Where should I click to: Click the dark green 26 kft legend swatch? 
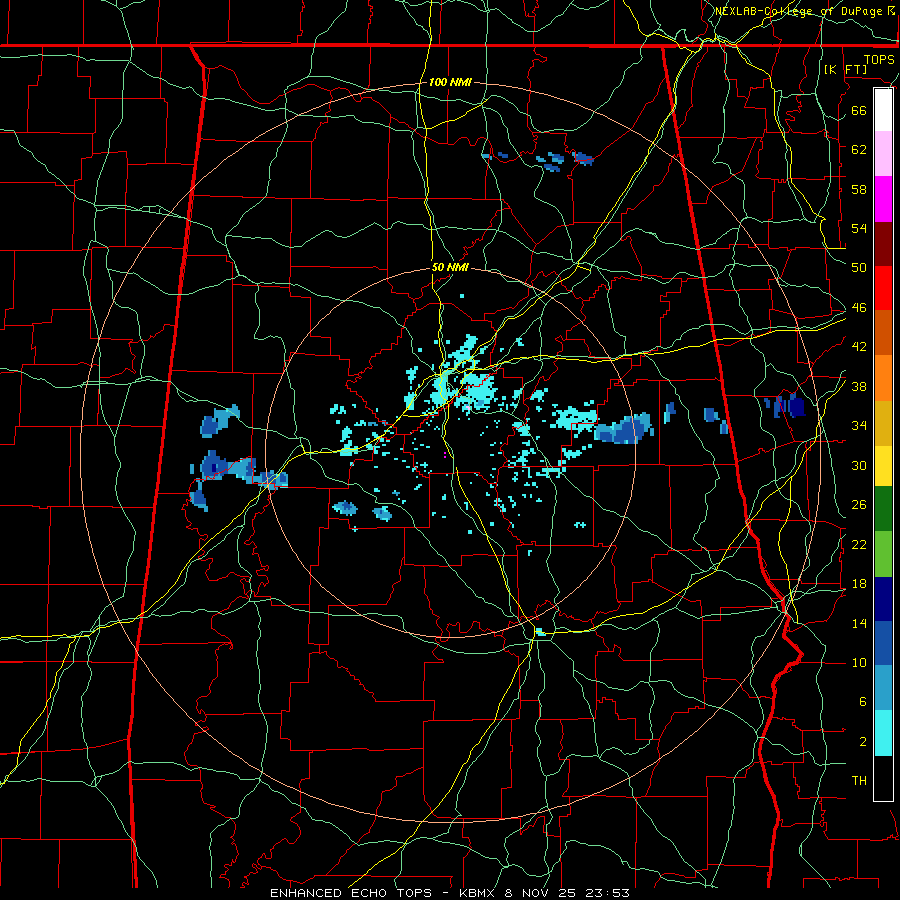883,509
